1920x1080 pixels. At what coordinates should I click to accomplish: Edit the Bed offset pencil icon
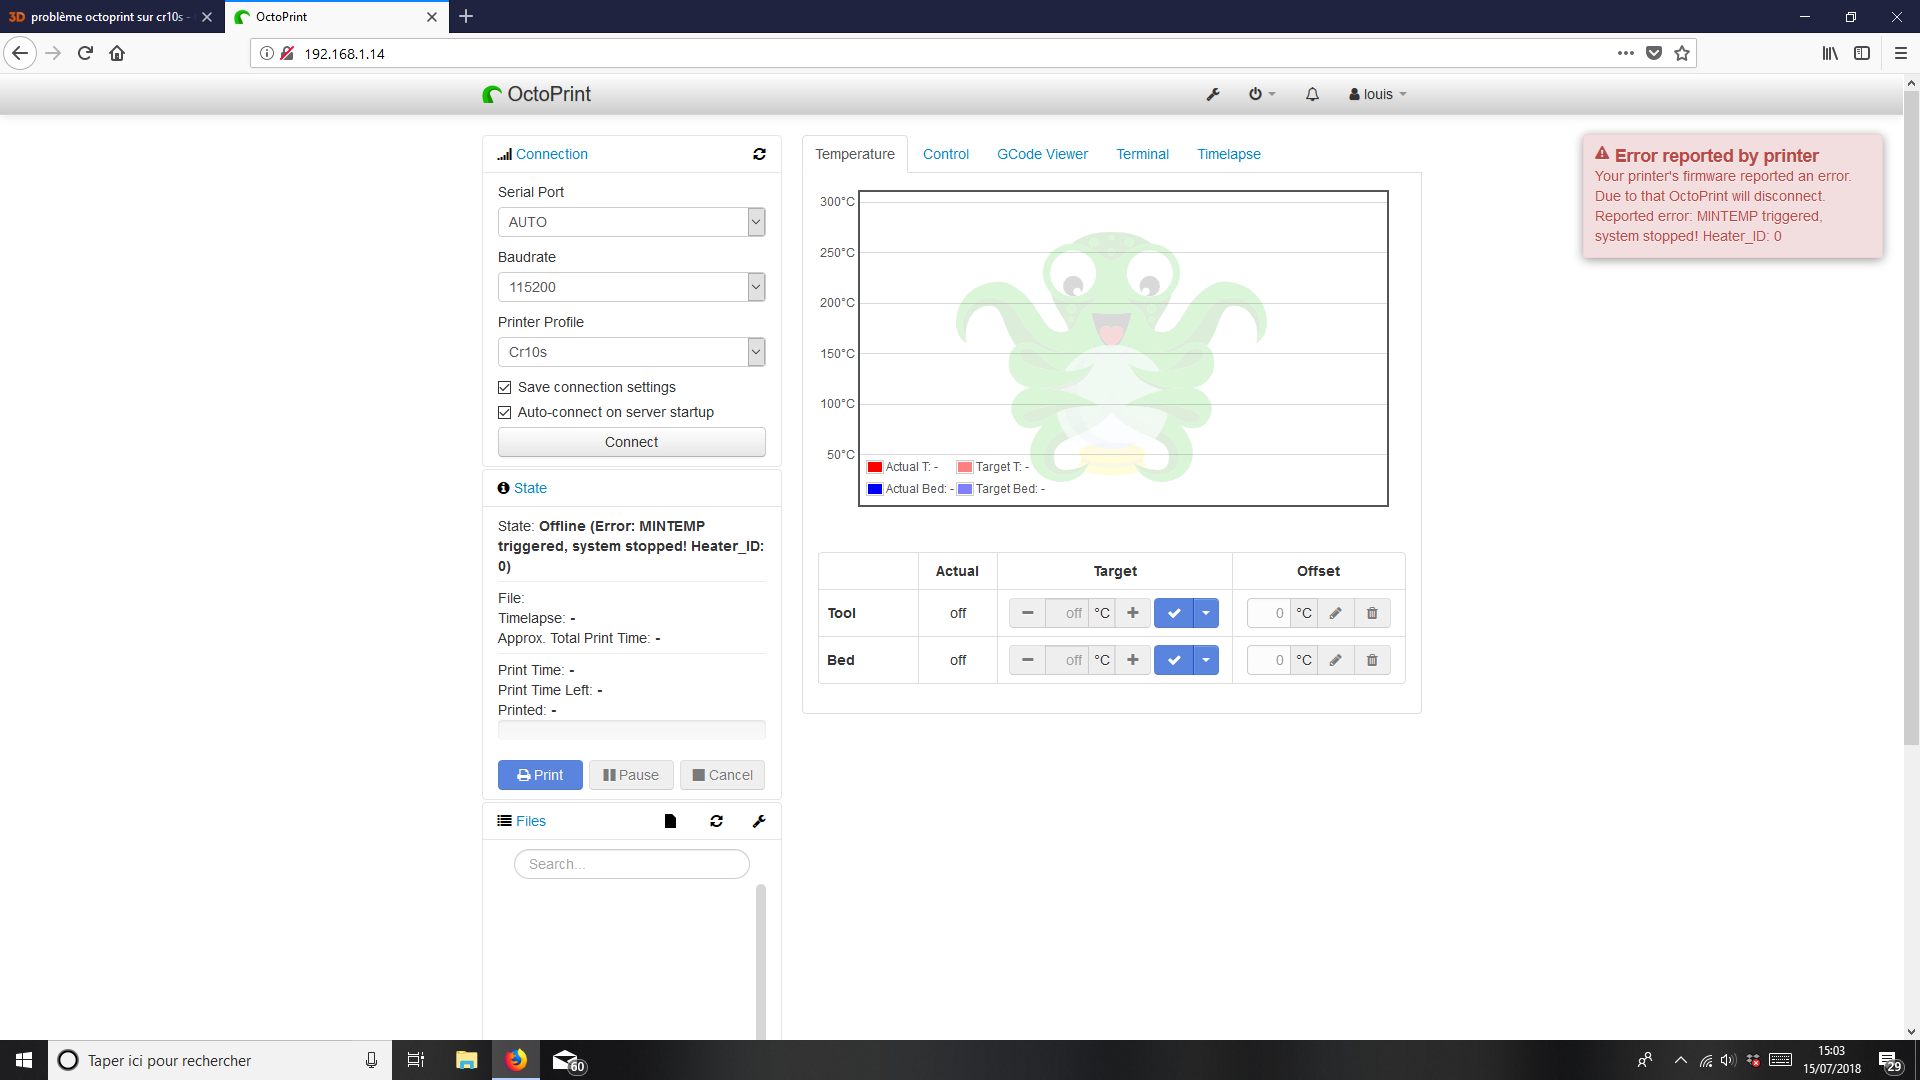click(x=1335, y=660)
